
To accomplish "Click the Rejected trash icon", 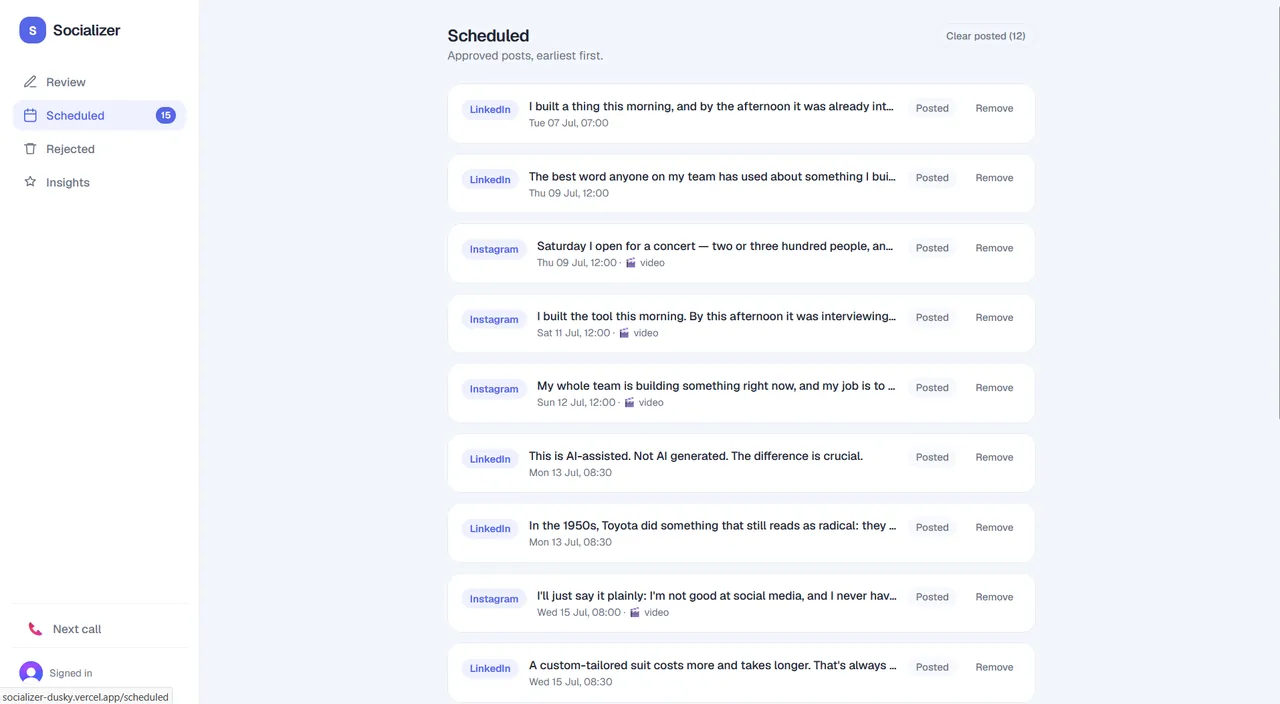I will coord(30,149).
